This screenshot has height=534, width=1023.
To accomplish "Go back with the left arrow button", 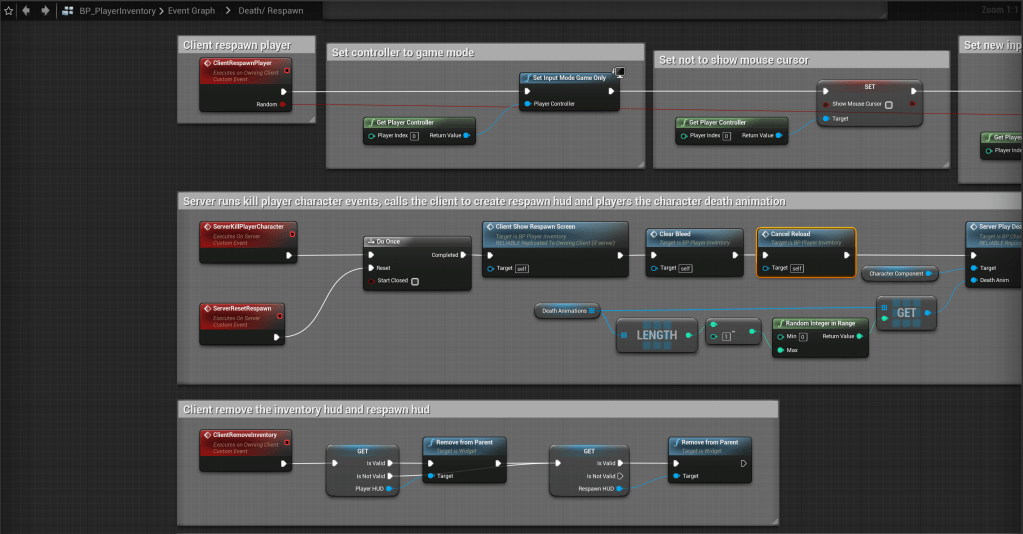I will (x=26, y=10).
